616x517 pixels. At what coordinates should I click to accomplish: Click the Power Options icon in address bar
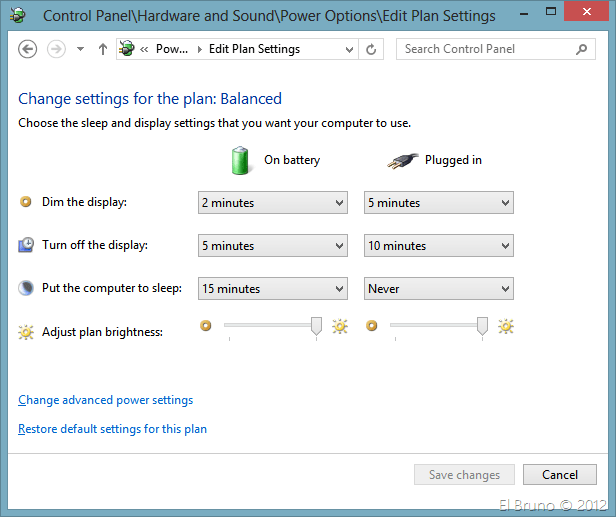128,49
